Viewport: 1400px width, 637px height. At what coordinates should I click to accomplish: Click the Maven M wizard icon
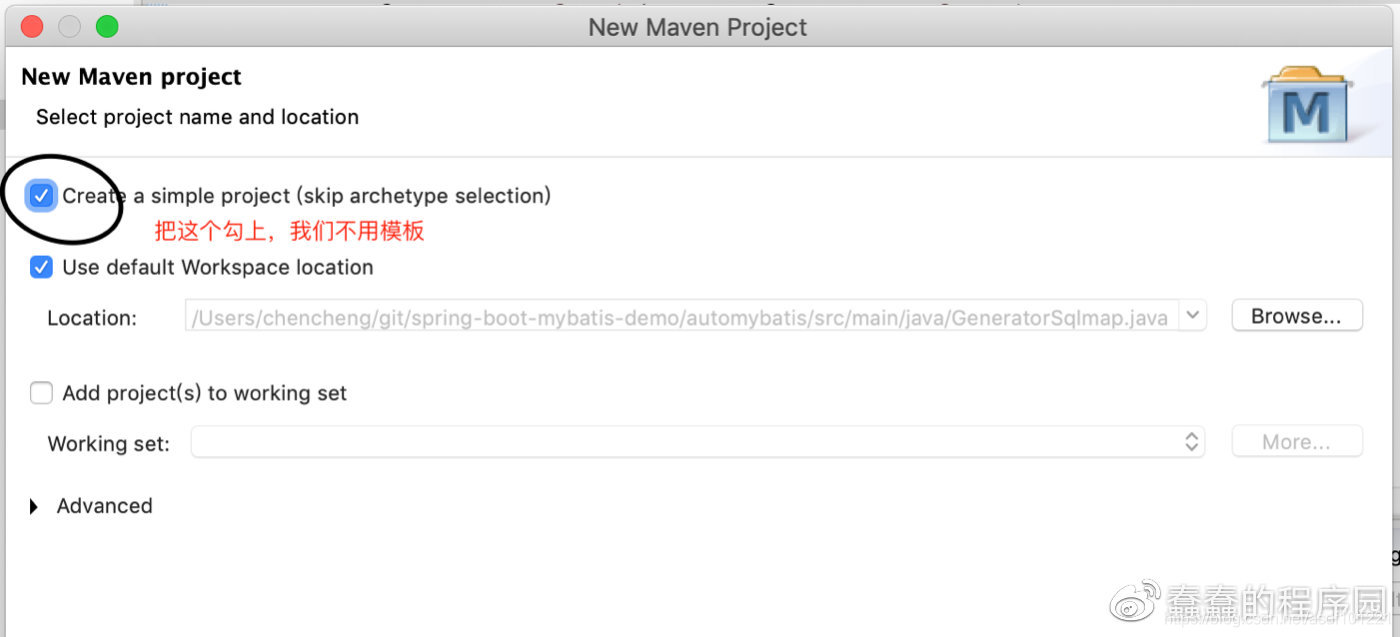[x=1306, y=106]
